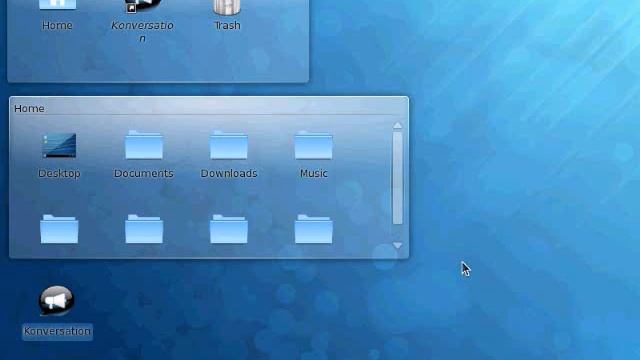Open italic Konversation shortcut in top widget
This screenshot has height=360, width=640.
click(142, 6)
